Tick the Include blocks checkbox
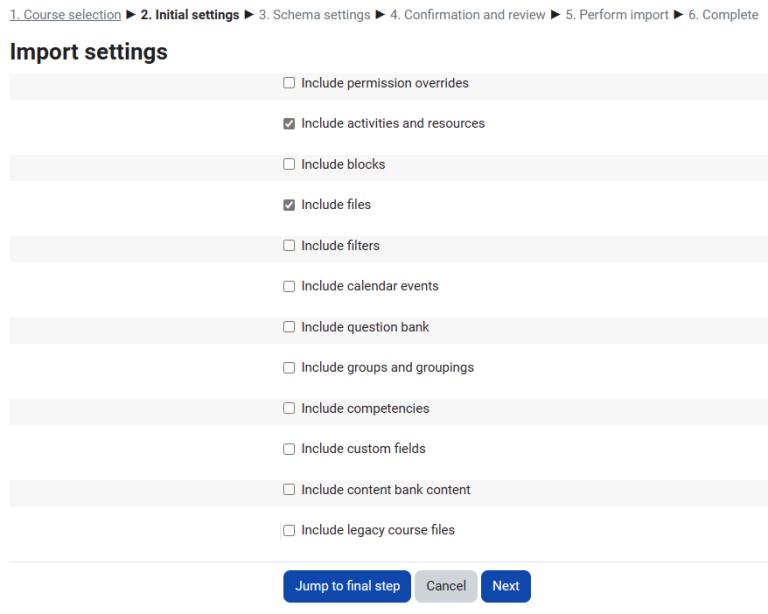 [x=289, y=165]
